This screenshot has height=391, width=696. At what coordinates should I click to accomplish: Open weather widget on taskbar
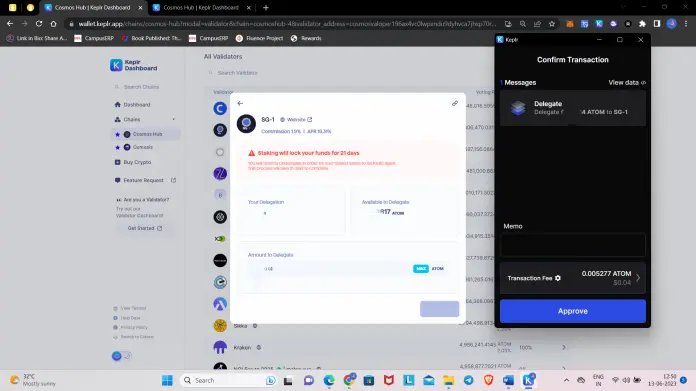coord(33,380)
